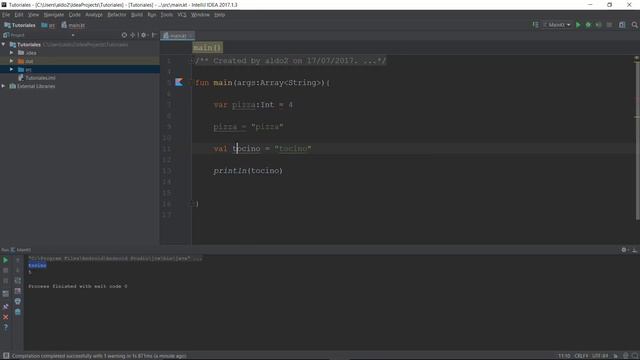Close Run tab with red X icon
The width and height of the screenshot is (640, 360).
(5, 317)
